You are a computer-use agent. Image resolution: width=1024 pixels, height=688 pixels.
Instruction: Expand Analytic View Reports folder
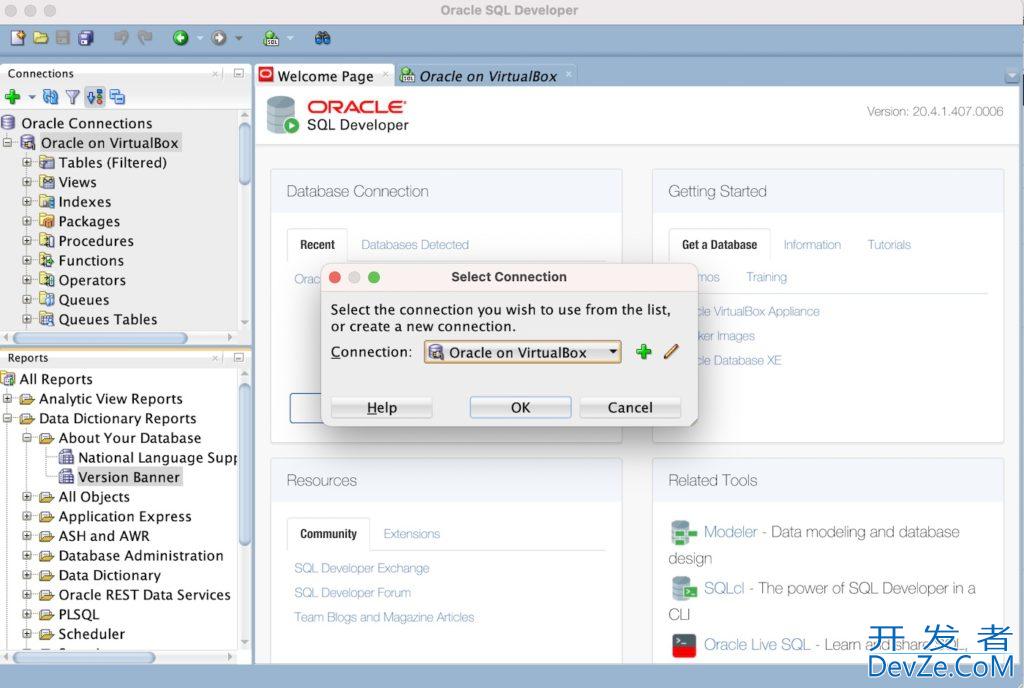[x=8, y=399]
